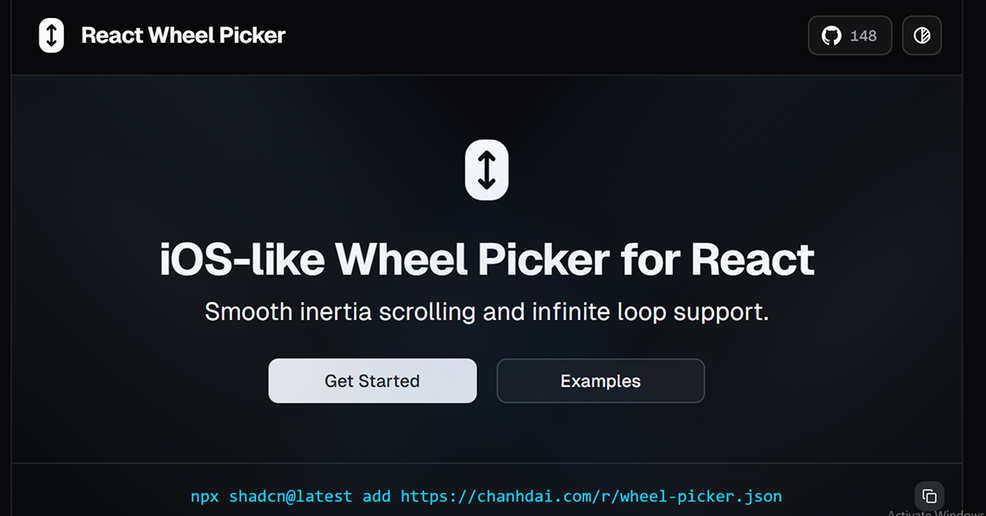Click the "iOS-like" word in headline

241,260
